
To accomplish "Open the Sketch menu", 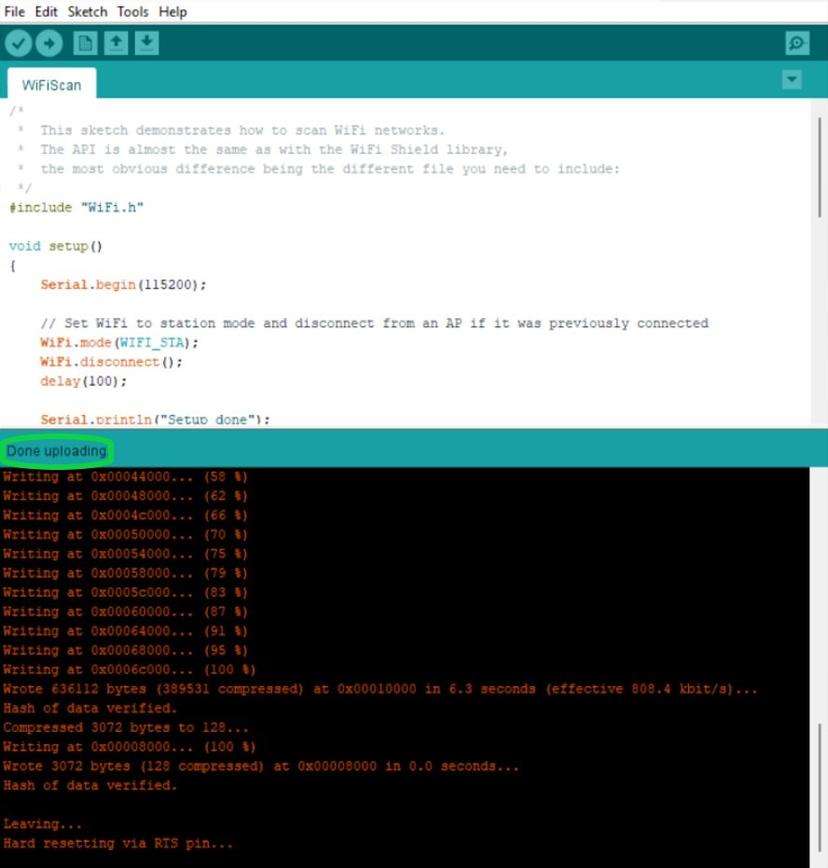I will pyautogui.click(x=87, y=12).
